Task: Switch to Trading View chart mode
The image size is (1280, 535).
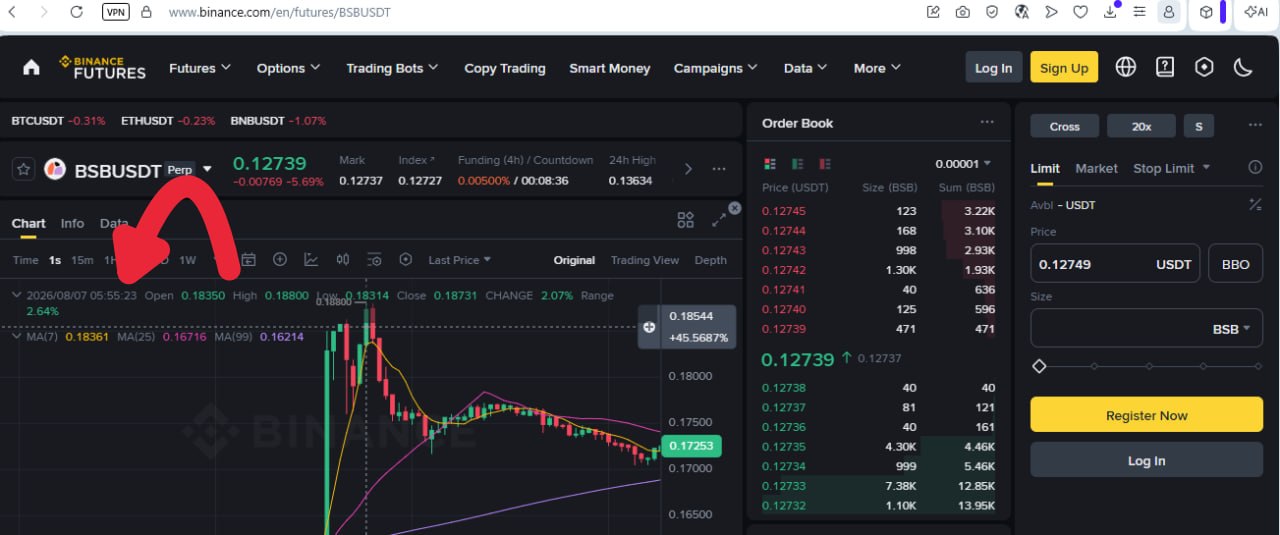Action: click(645, 260)
